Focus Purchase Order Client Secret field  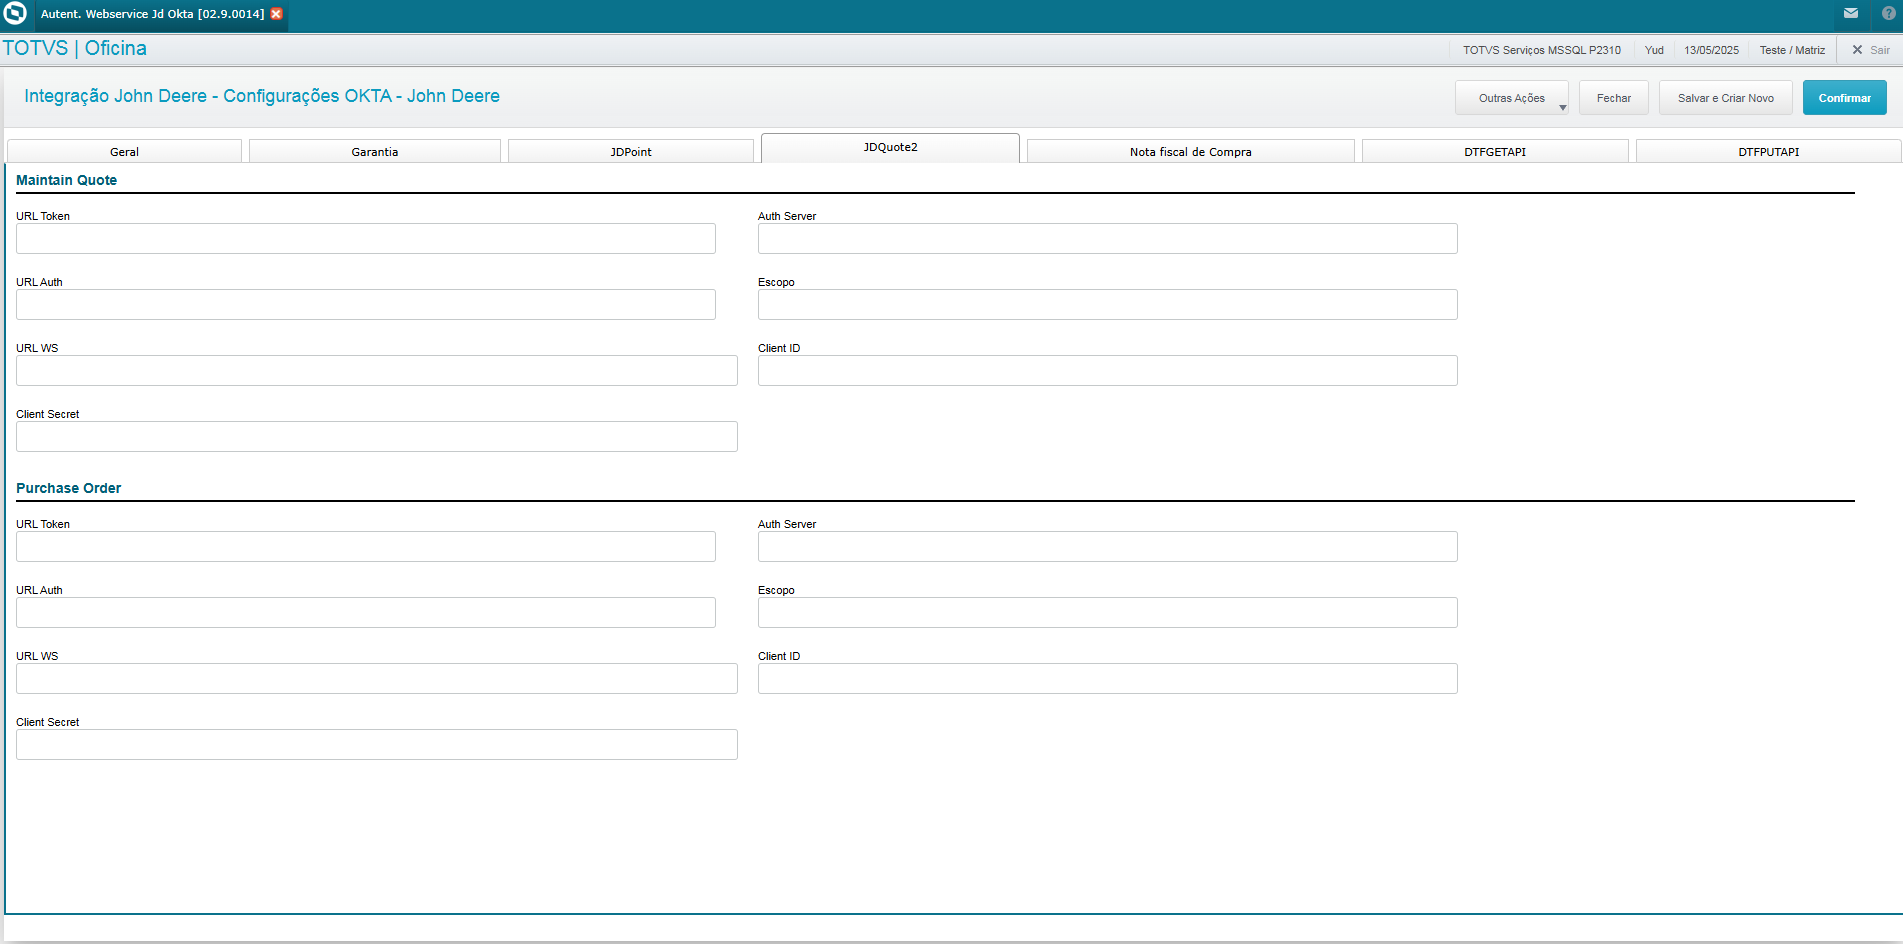coord(377,745)
